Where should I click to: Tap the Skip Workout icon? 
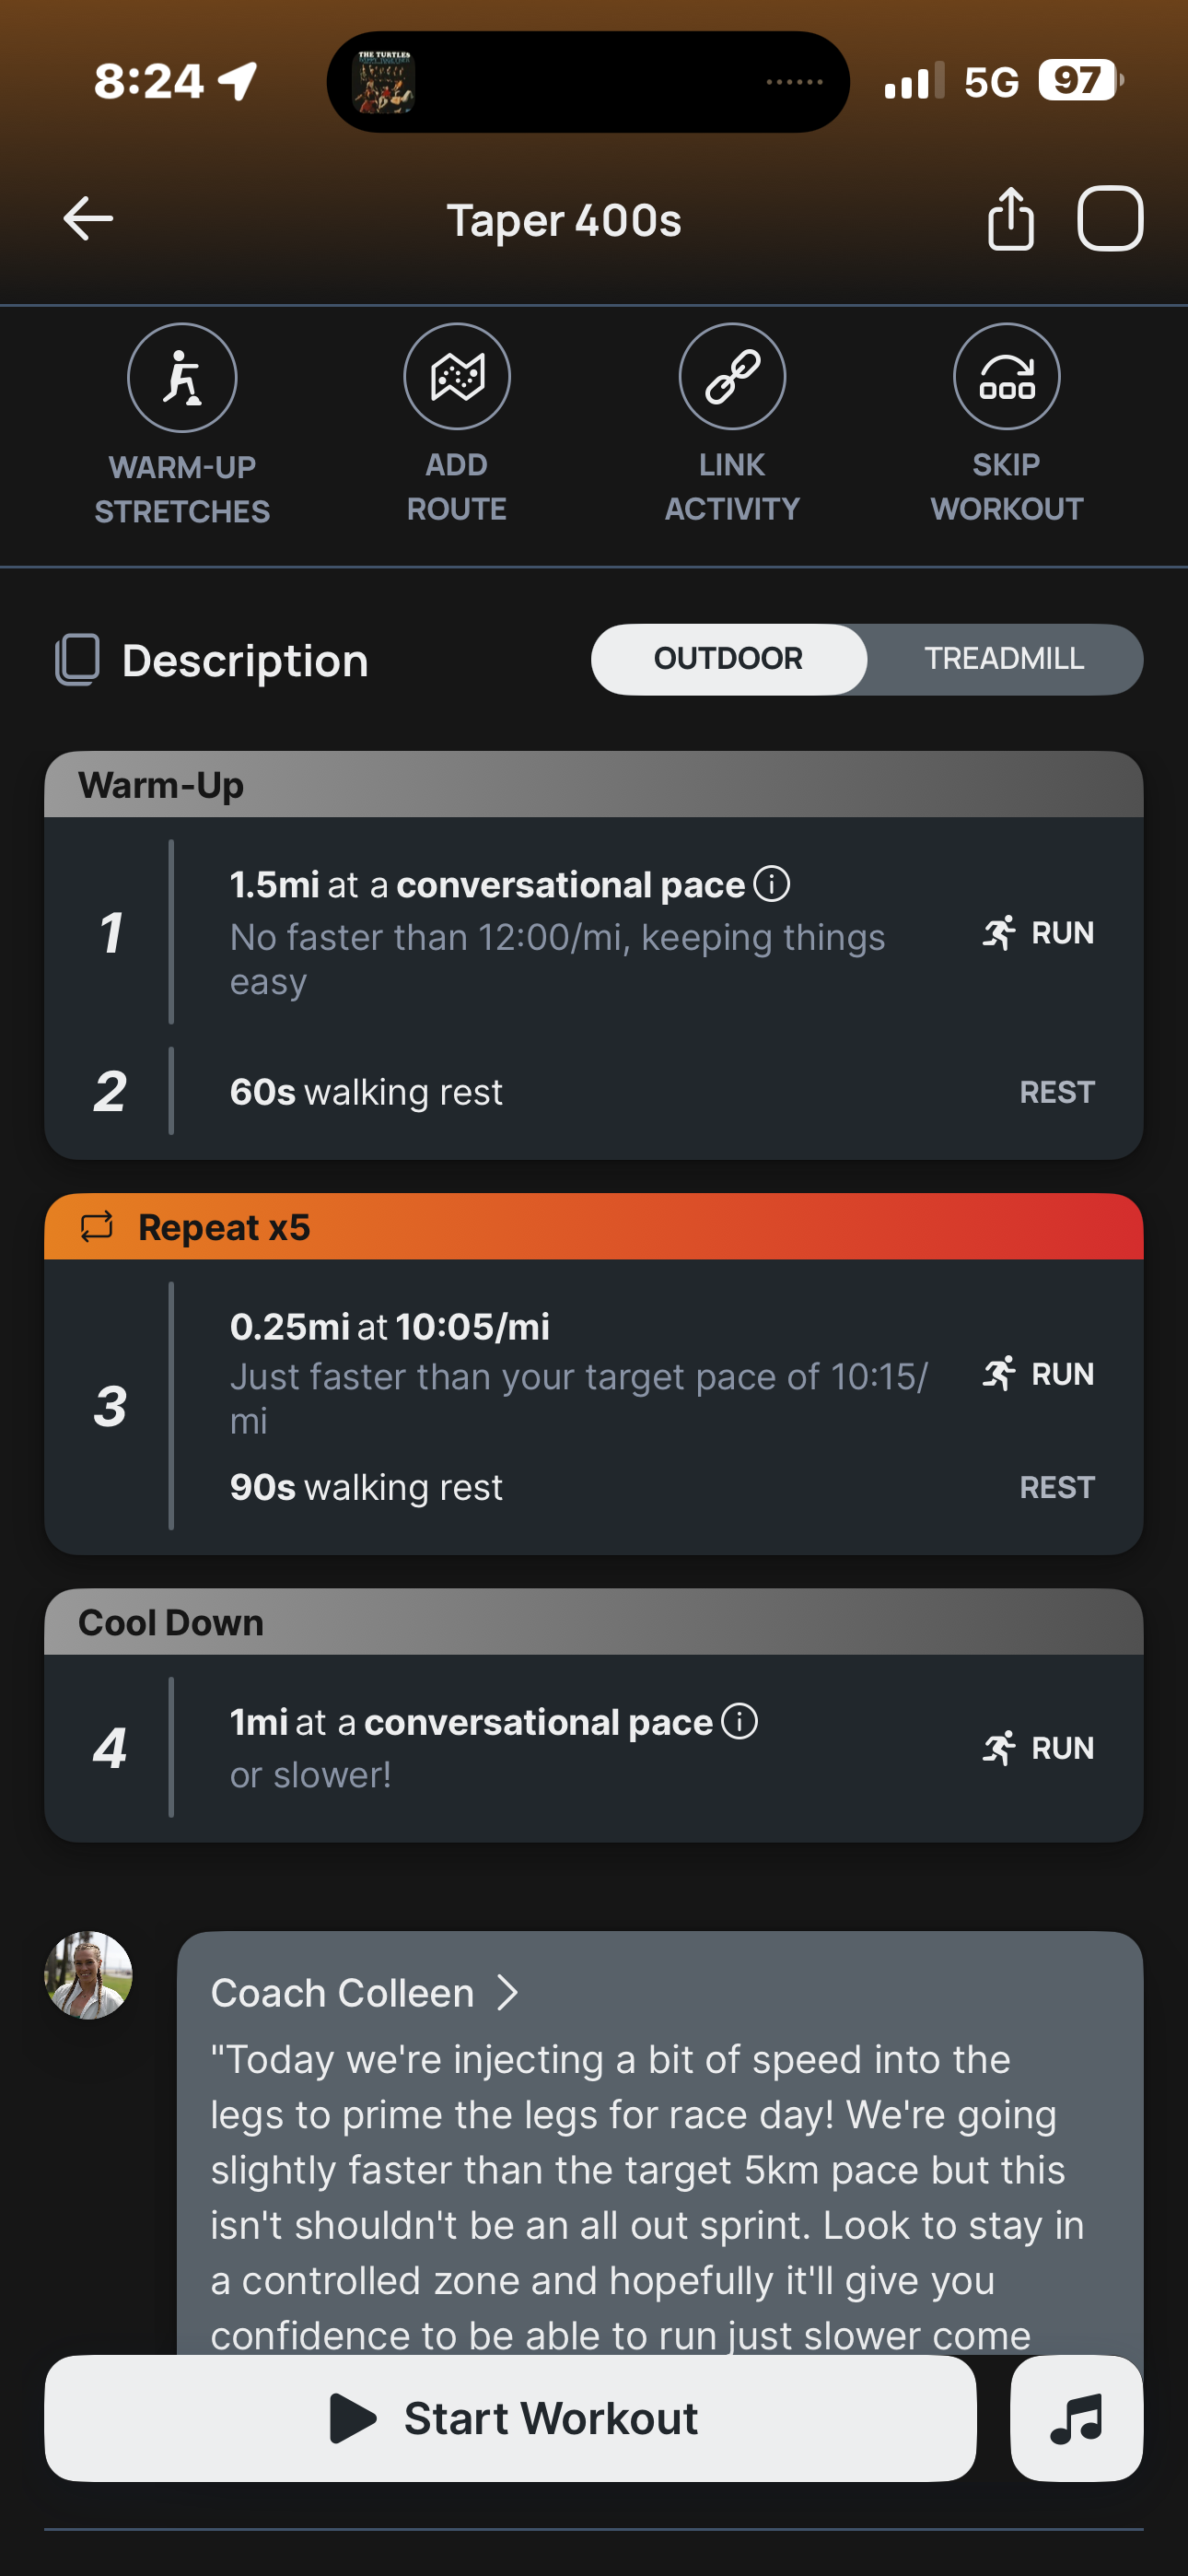click(1006, 377)
